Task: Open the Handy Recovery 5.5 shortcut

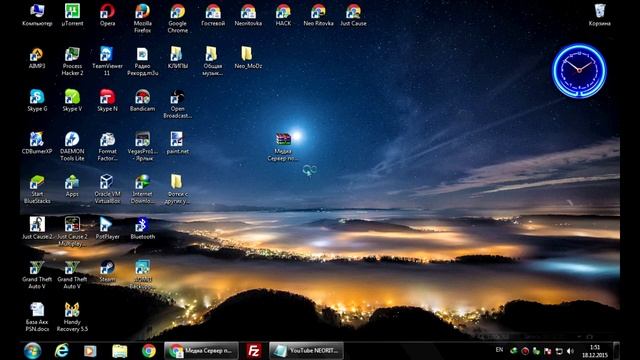Action: point(72,317)
